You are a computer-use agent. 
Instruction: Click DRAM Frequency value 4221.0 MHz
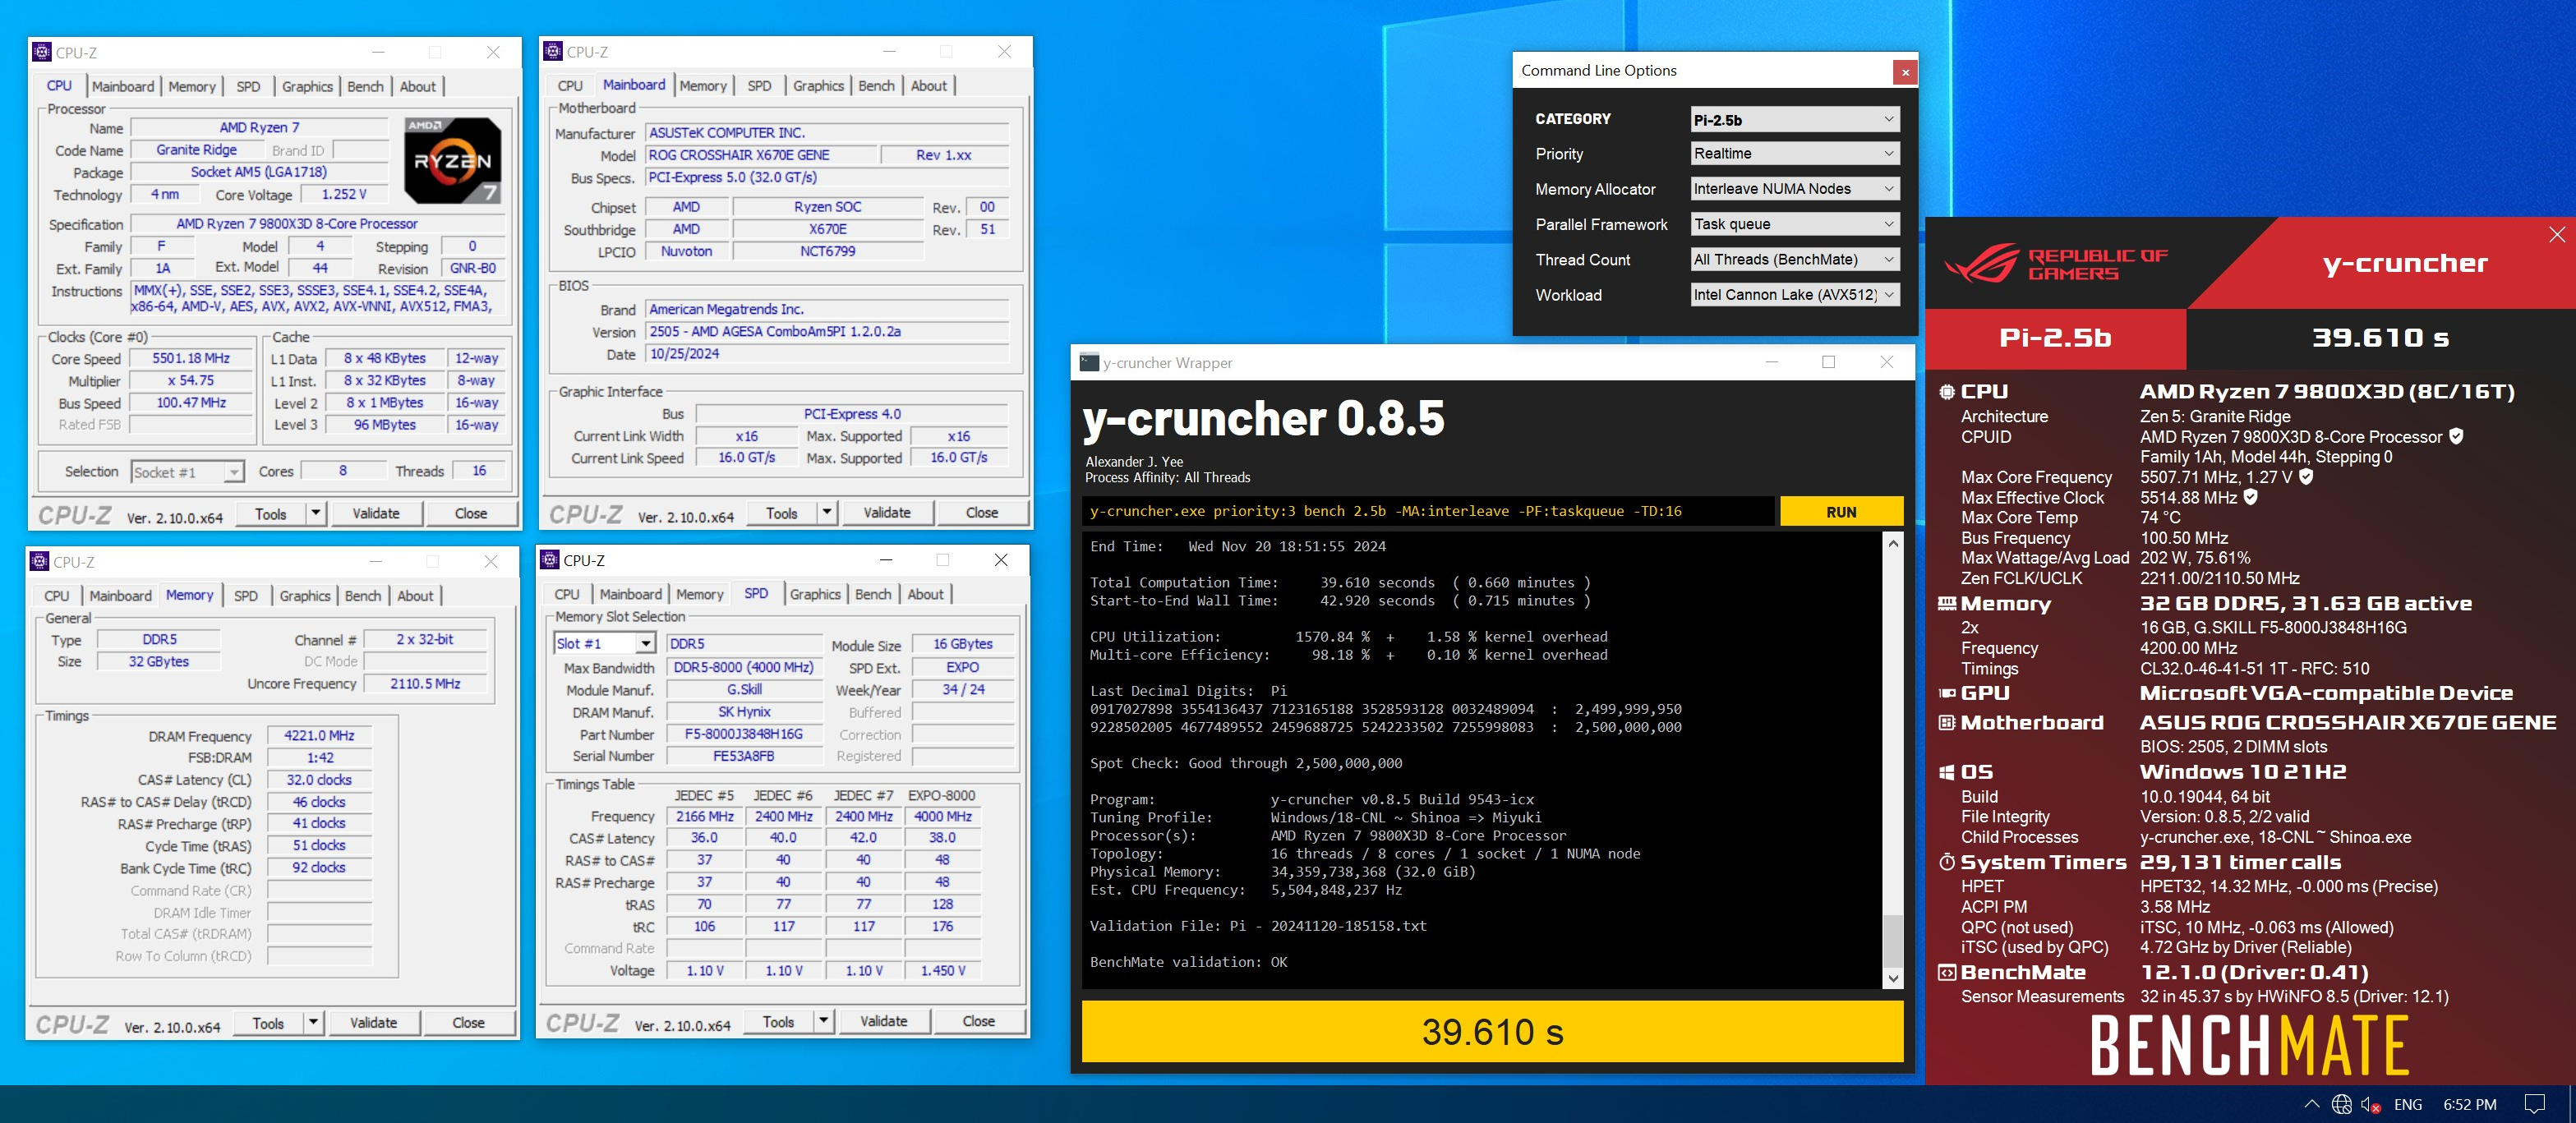click(319, 735)
